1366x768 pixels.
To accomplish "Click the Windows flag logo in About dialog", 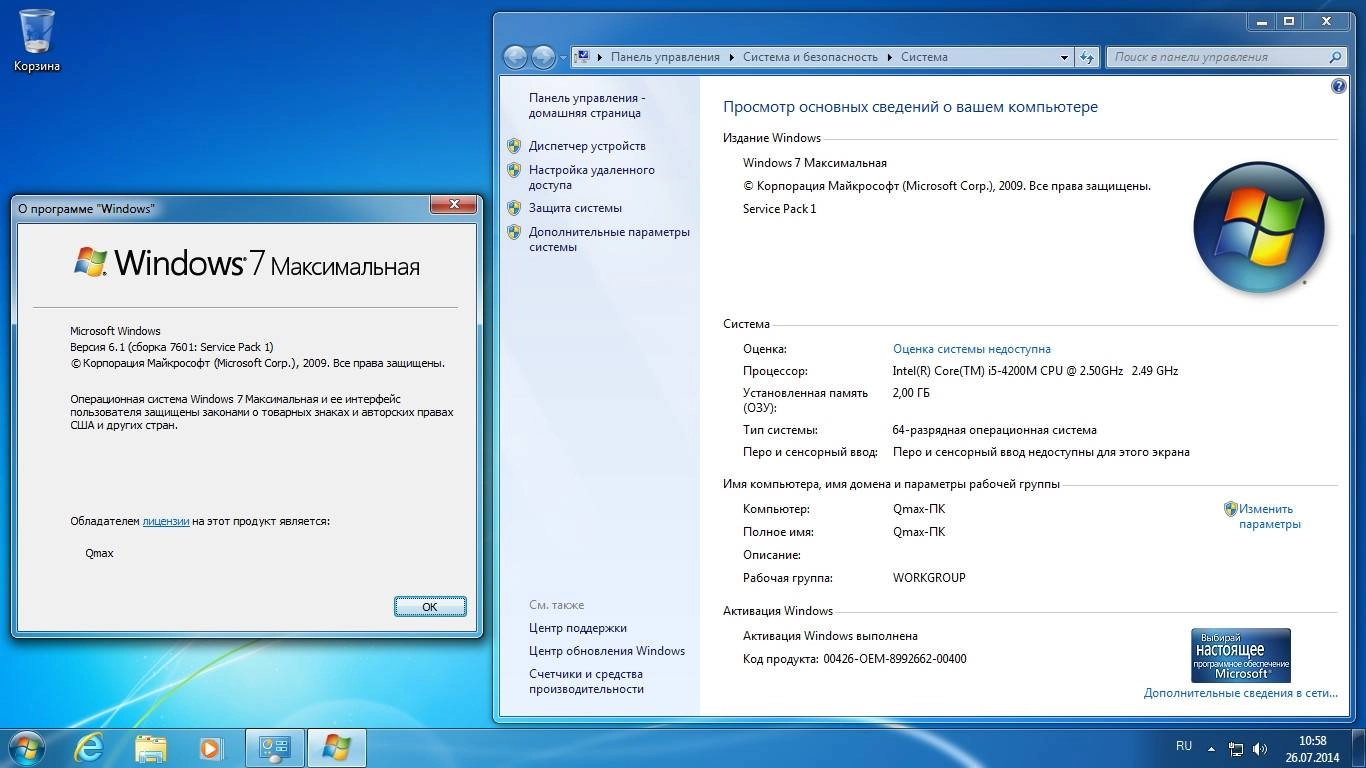I will point(90,262).
